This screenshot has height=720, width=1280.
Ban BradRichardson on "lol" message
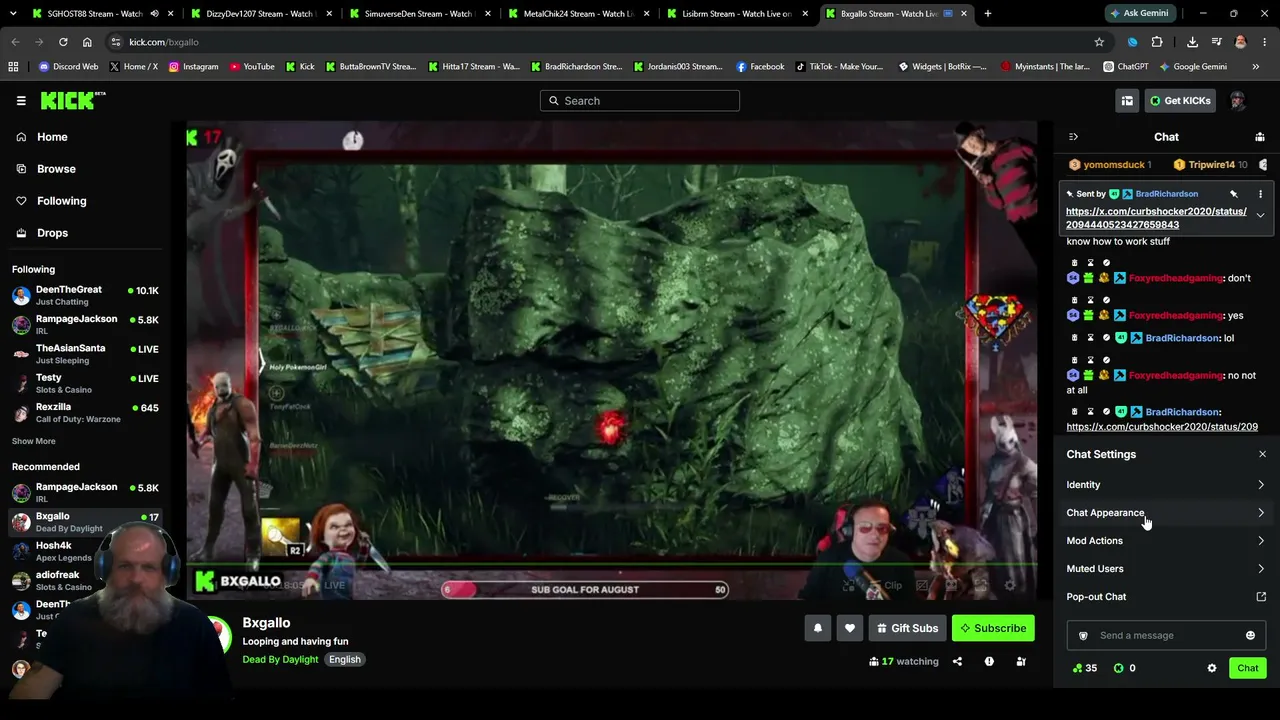1107,338
